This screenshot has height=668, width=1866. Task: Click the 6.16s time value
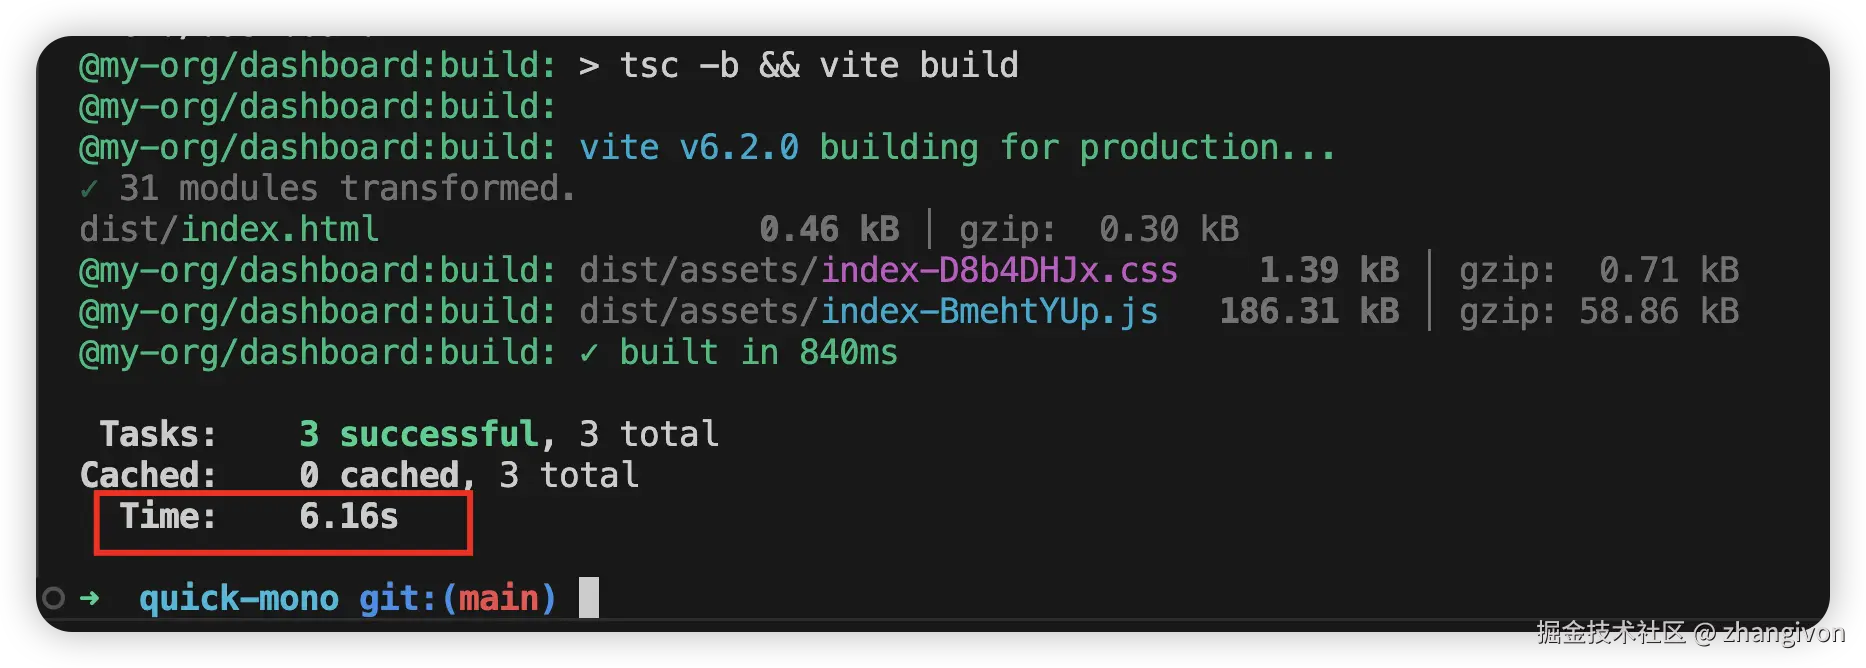tap(348, 517)
